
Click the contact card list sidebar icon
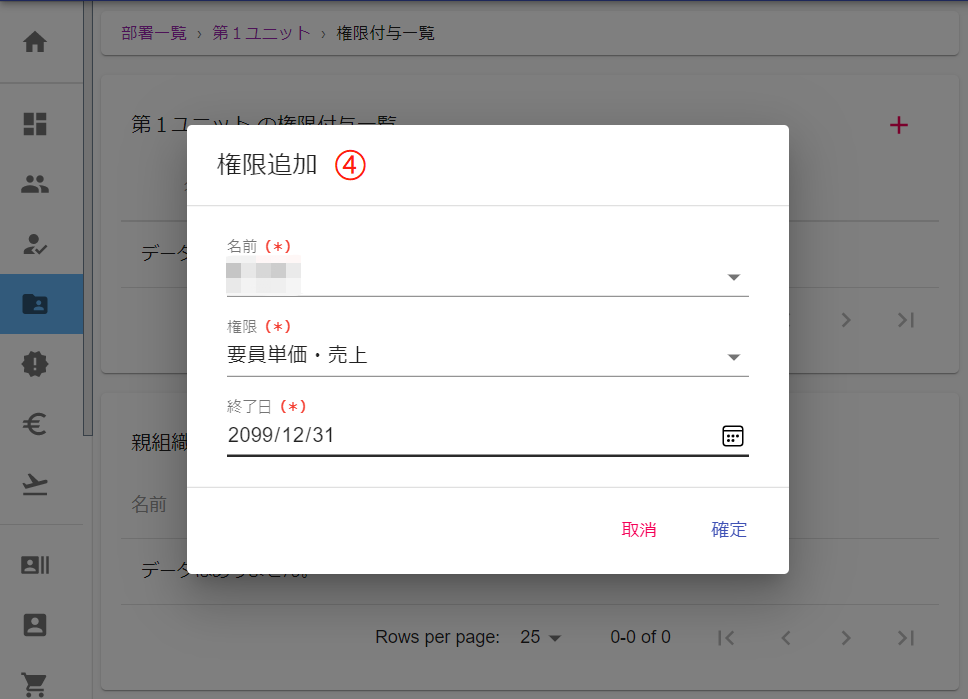[x=35, y=565]
